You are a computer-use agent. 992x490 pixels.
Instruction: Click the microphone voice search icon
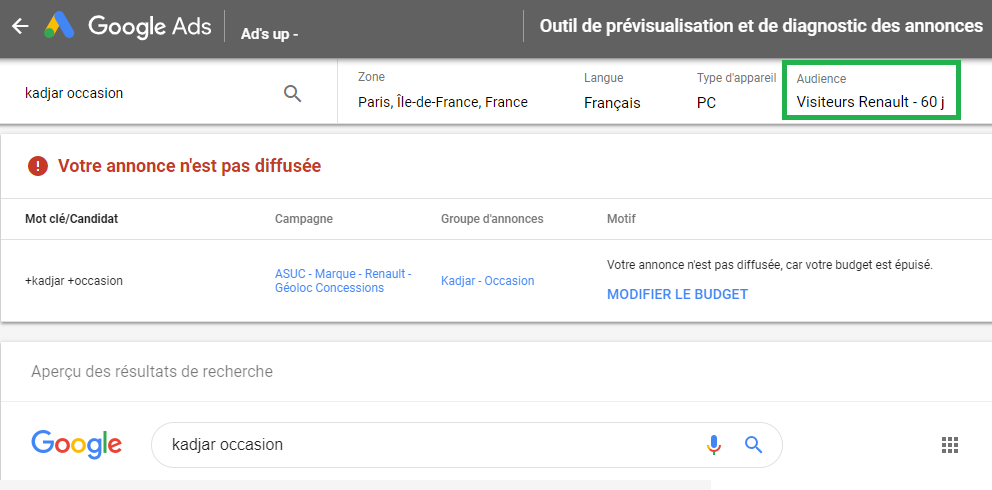713,444
